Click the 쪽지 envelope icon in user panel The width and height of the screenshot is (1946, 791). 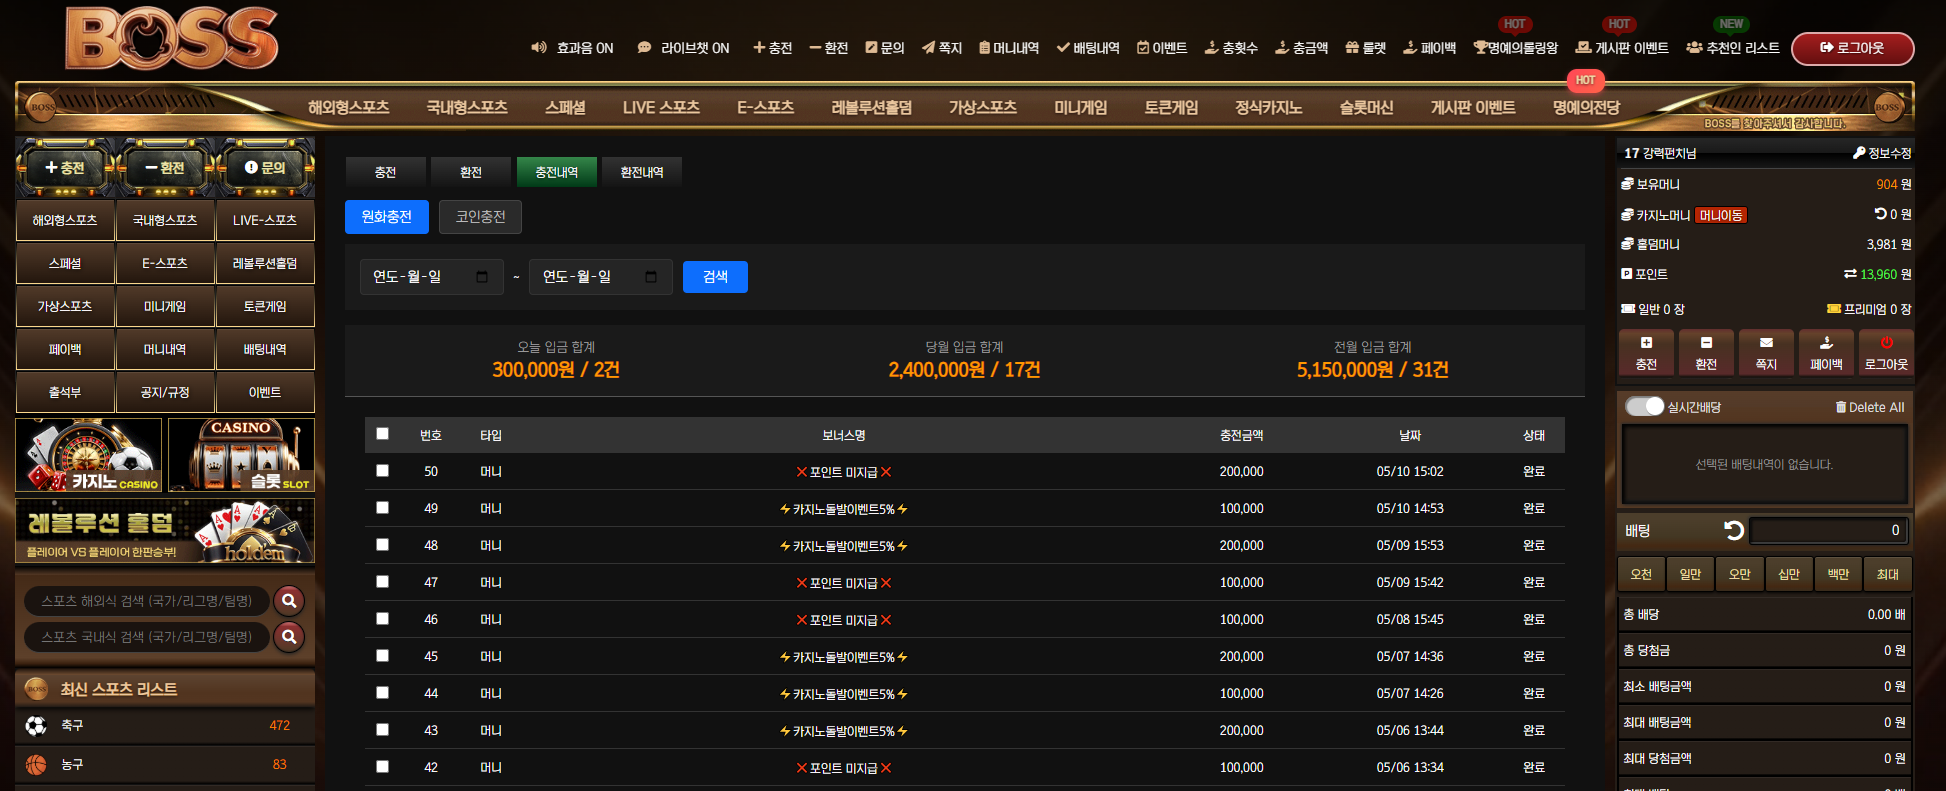click(x=1766, y=343)
